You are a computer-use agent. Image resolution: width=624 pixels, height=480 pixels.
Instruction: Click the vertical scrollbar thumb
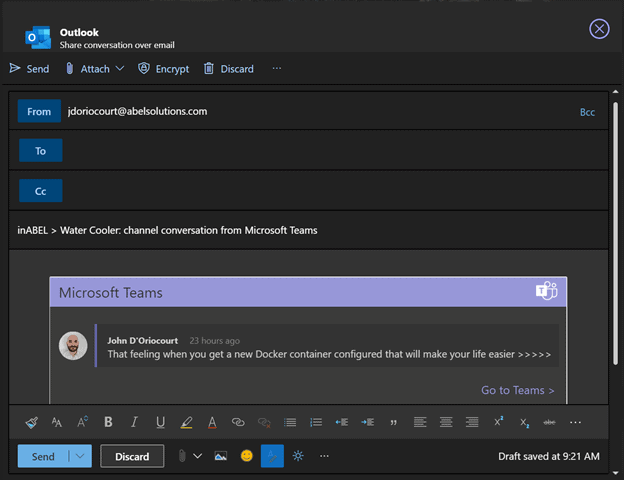click(x=615, y=233)
